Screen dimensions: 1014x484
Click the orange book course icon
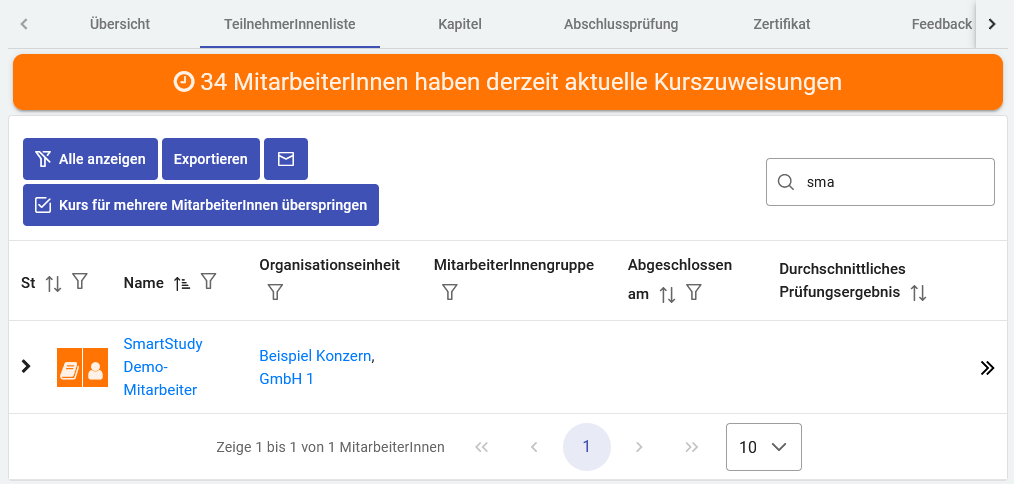[69, 368]
